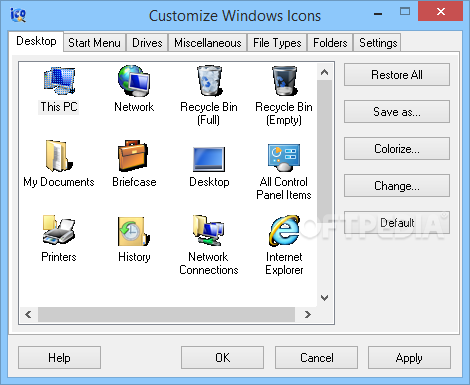Click the horizontal scrollbar thumb
This screenshot has width=470, height=385.
point(166,314)
